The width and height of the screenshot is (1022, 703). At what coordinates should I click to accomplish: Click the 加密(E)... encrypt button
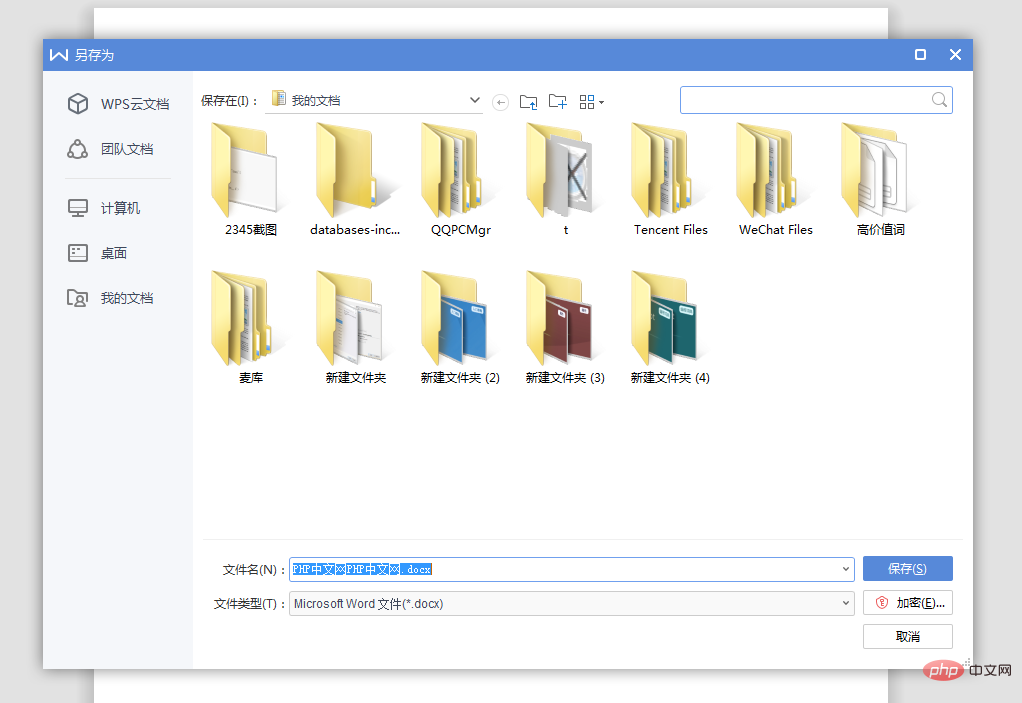[907, 603]
